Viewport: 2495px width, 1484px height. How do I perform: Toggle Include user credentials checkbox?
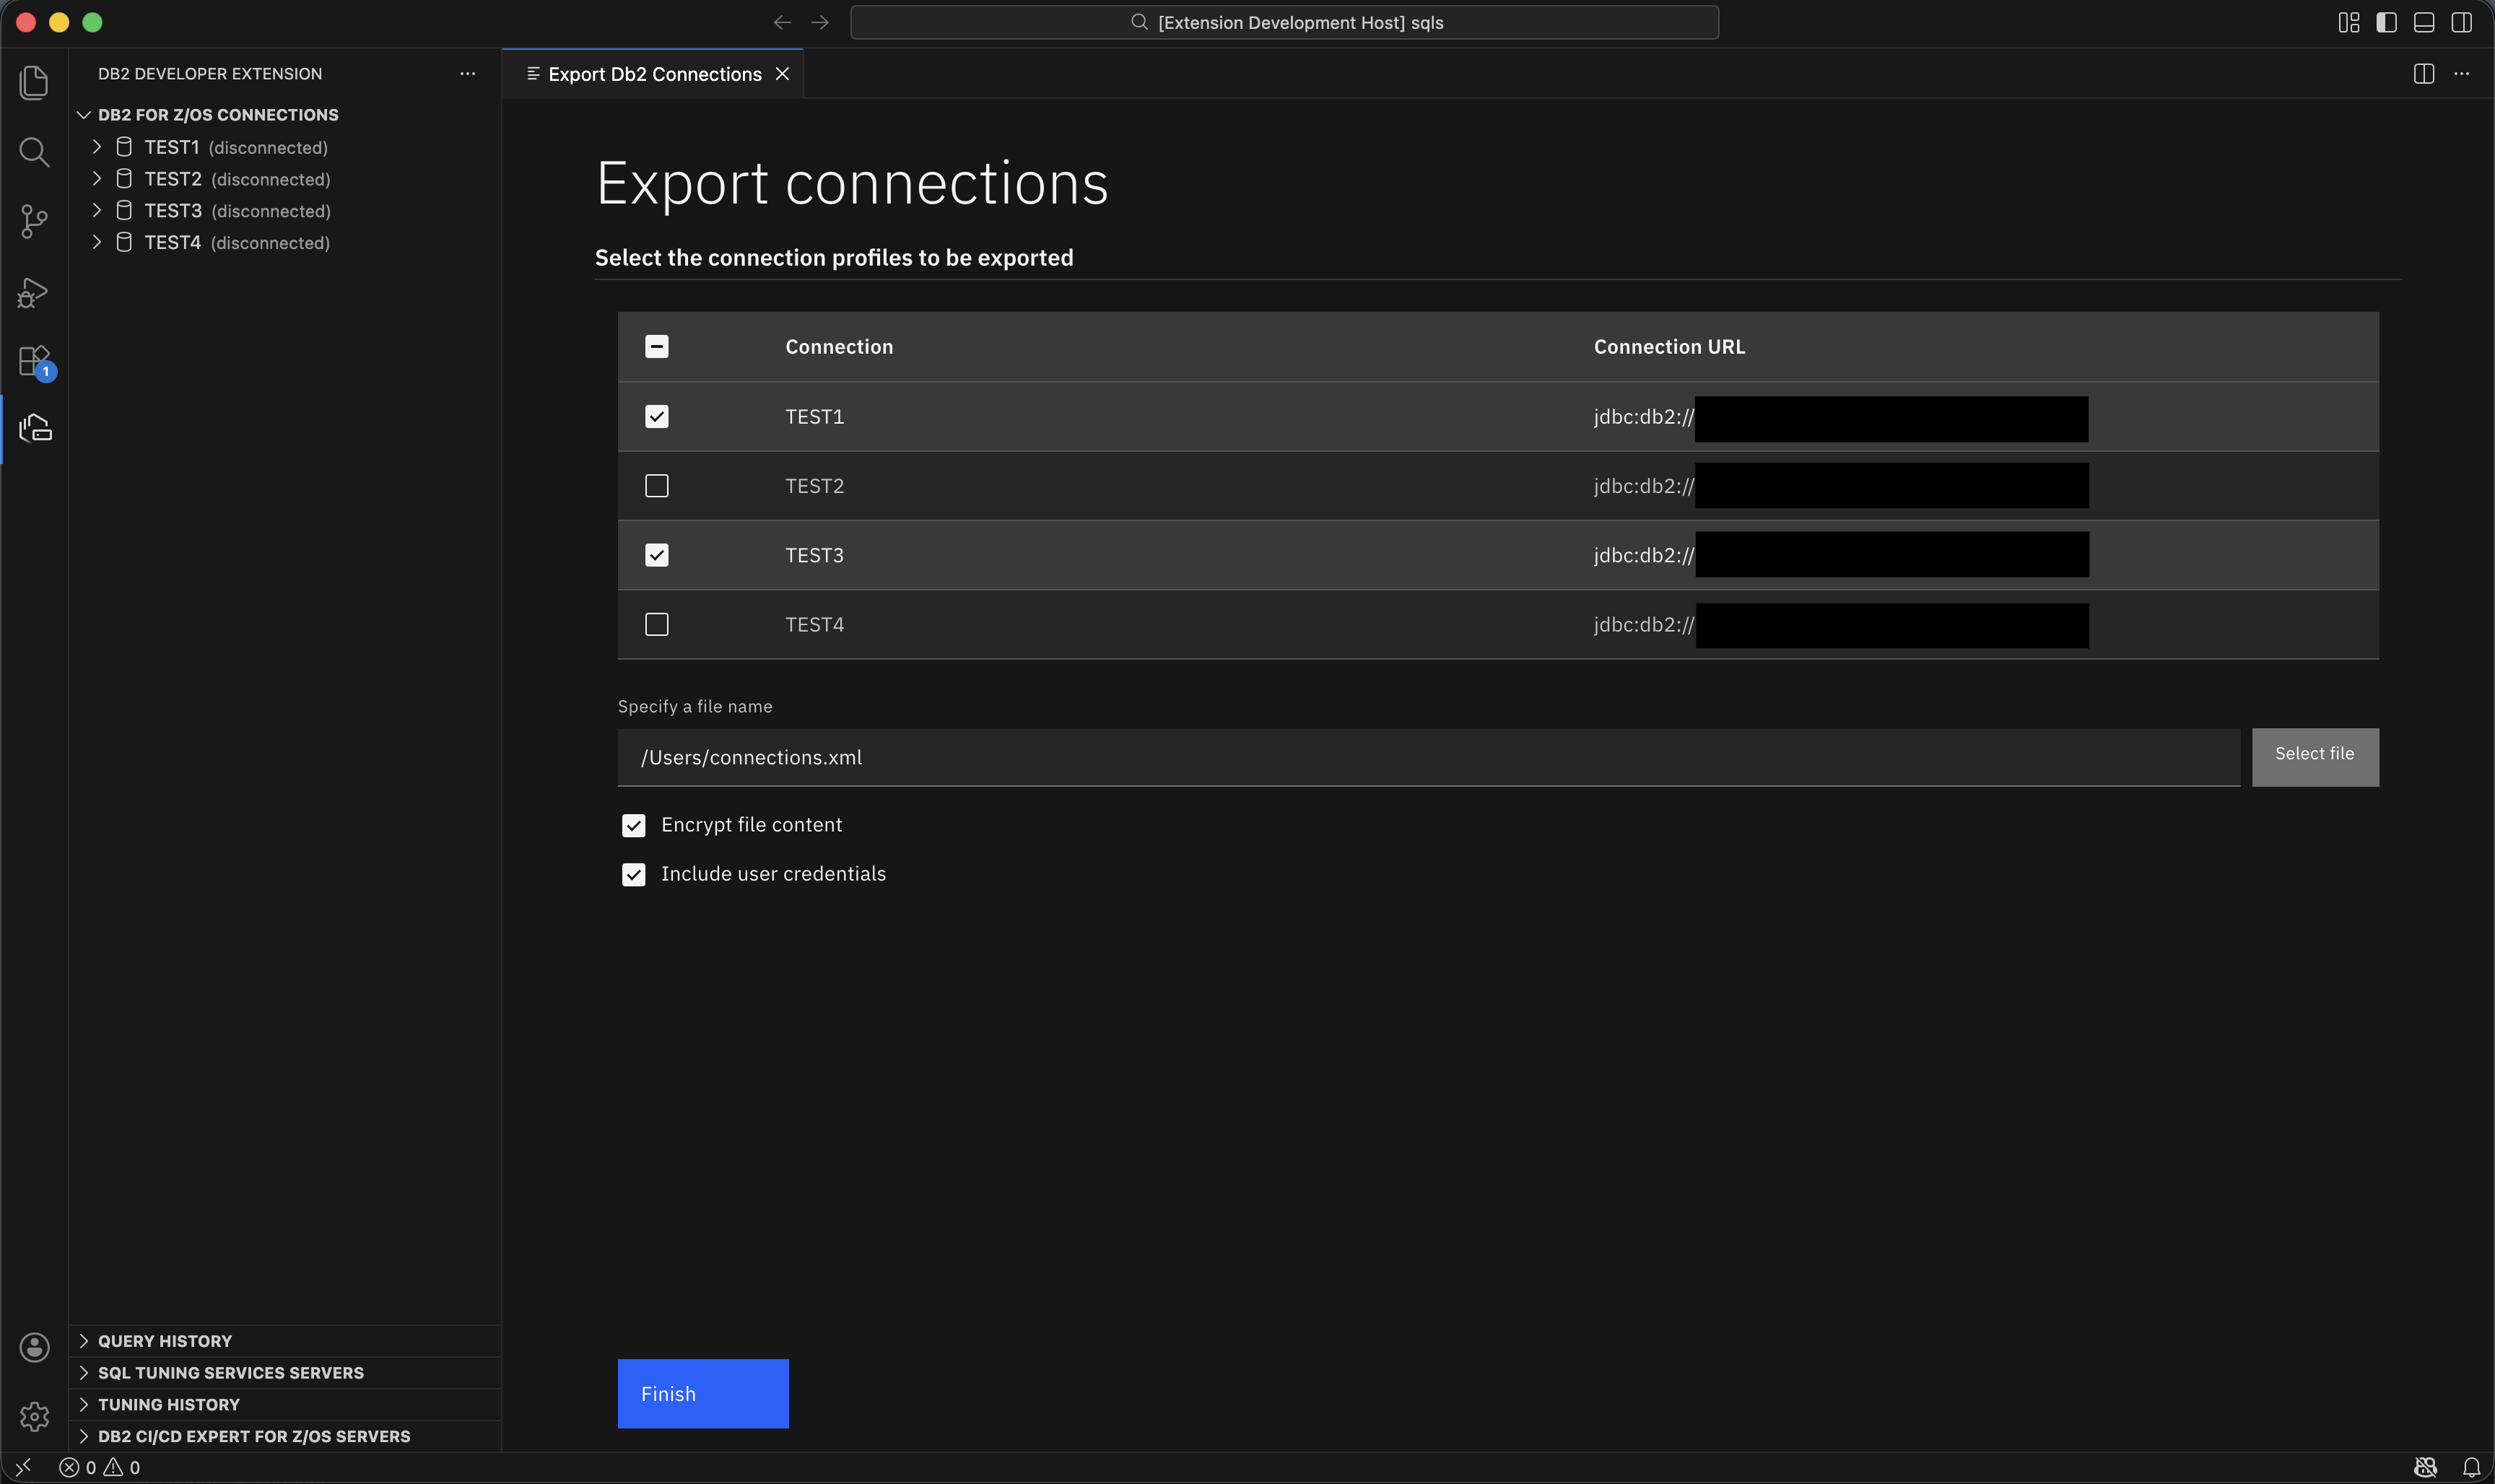(634, 875)
